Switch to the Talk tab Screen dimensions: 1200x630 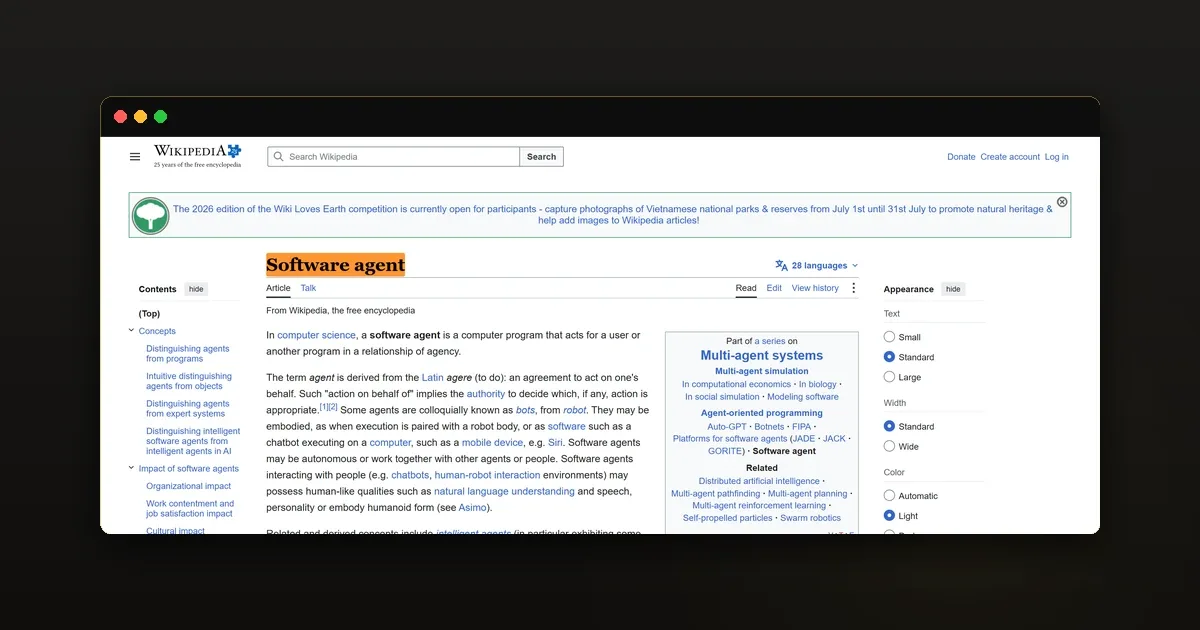coord(308,288)
